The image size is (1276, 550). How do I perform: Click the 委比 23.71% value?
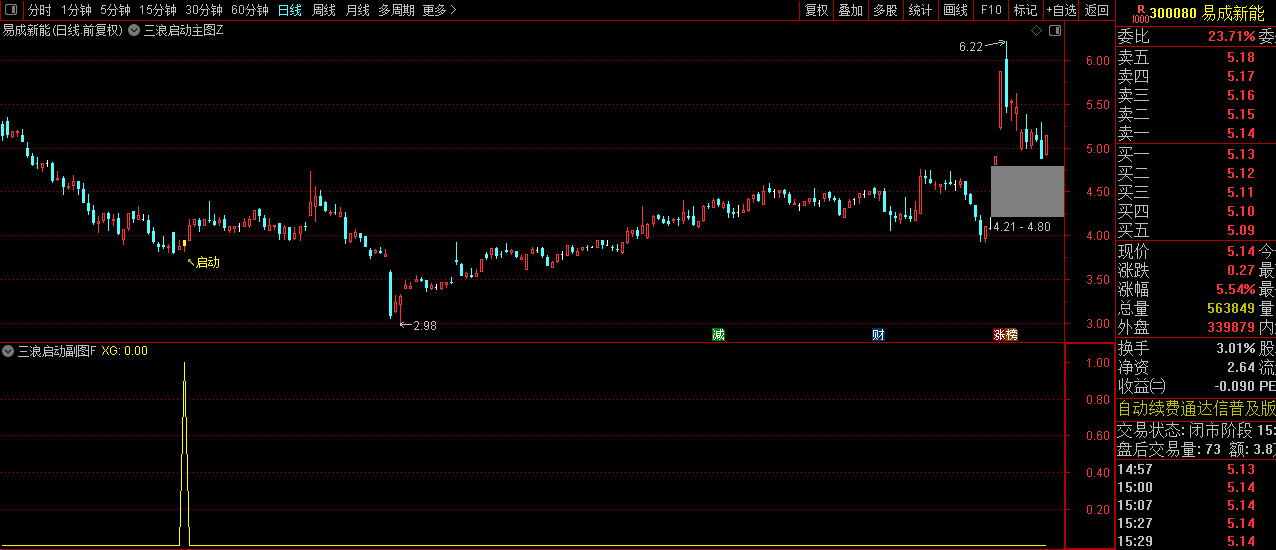(1231, 37)
